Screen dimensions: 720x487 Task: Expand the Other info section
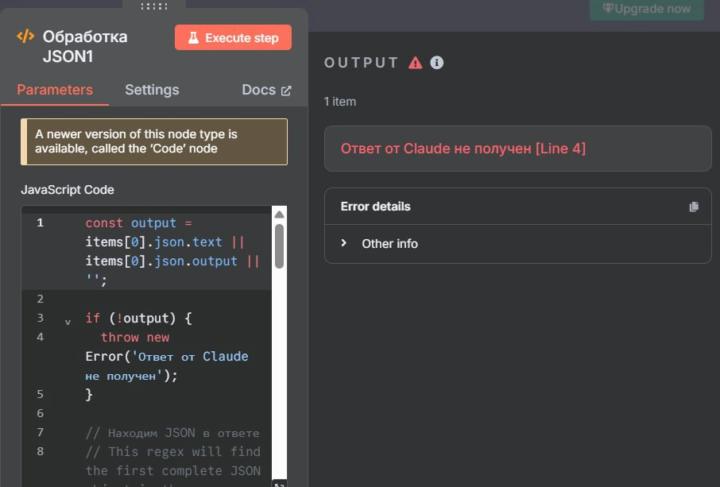(389, 244)
